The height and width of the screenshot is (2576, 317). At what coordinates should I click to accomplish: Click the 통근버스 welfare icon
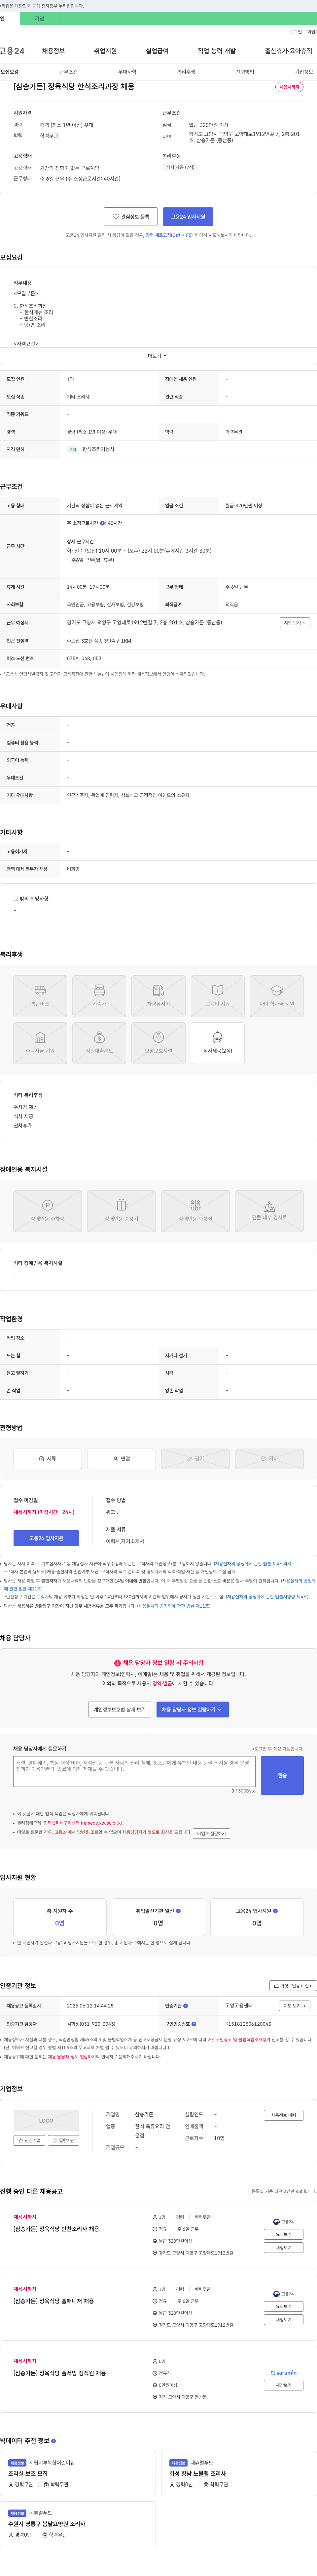40,990
